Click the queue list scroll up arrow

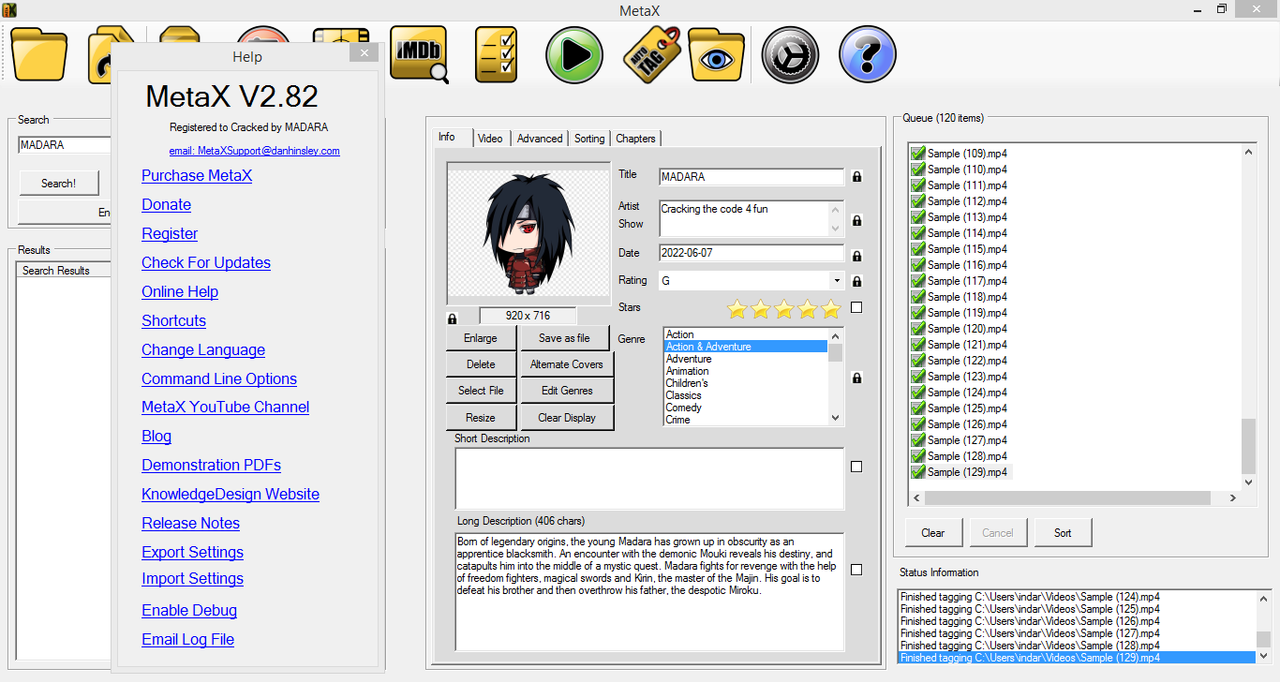click(1248, 152)
